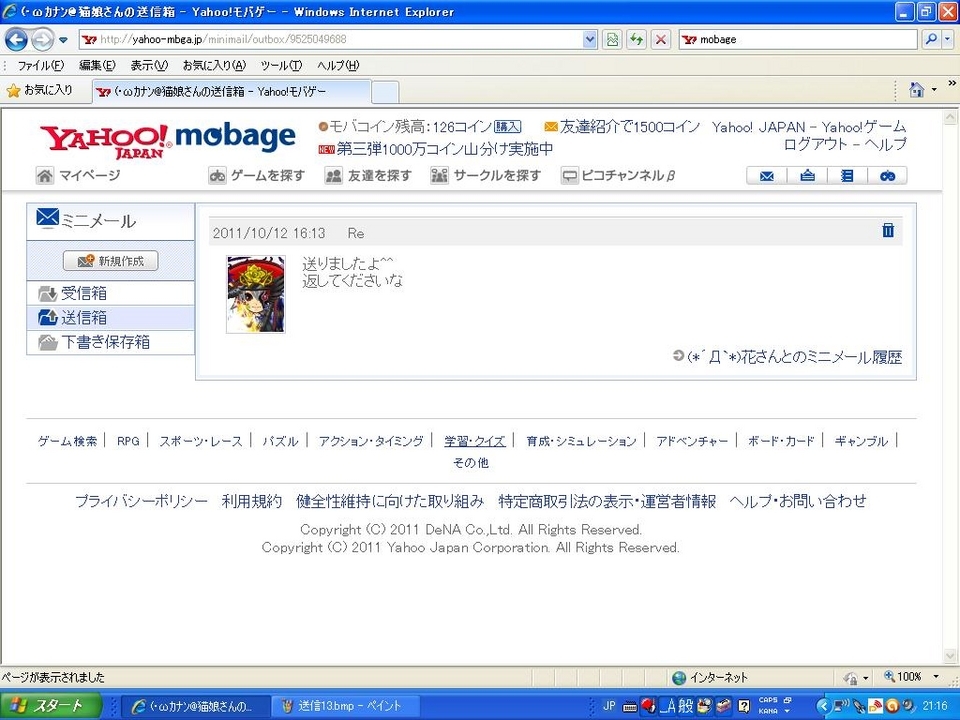Screen dimensions: 960x720
Task: Open a new blank browser tab
Action: click(385, 92)
